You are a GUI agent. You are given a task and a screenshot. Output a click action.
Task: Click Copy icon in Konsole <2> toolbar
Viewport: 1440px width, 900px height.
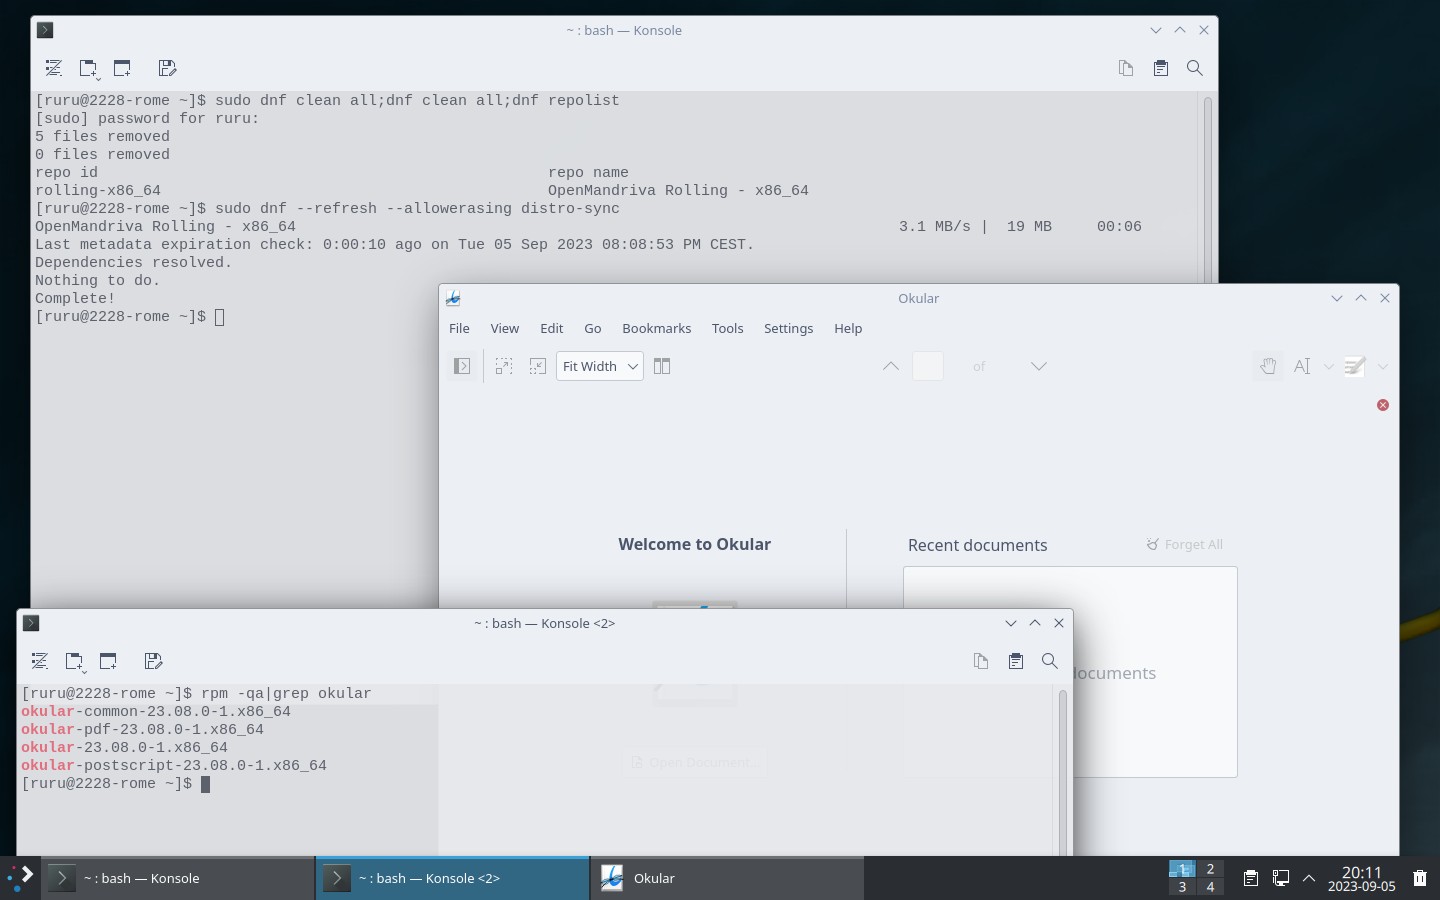coord(981,661)
